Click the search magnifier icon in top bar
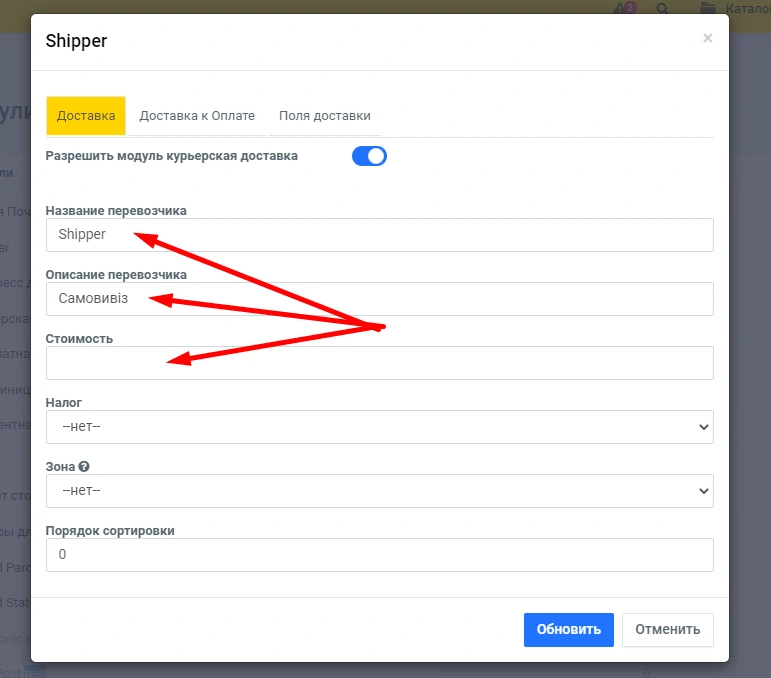 662,8
